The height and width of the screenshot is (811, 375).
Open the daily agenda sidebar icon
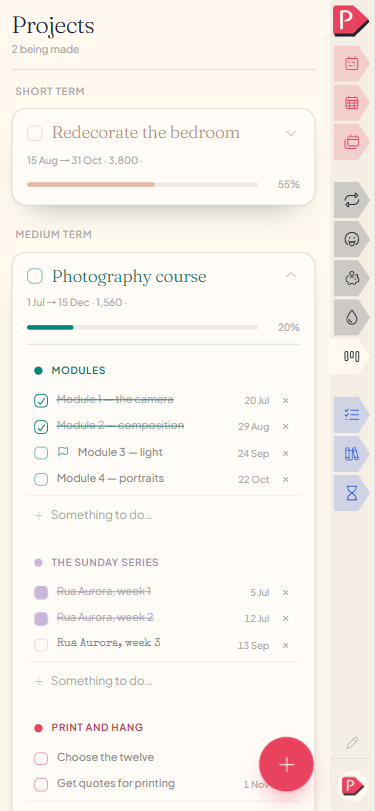click(x=352, y=64)
